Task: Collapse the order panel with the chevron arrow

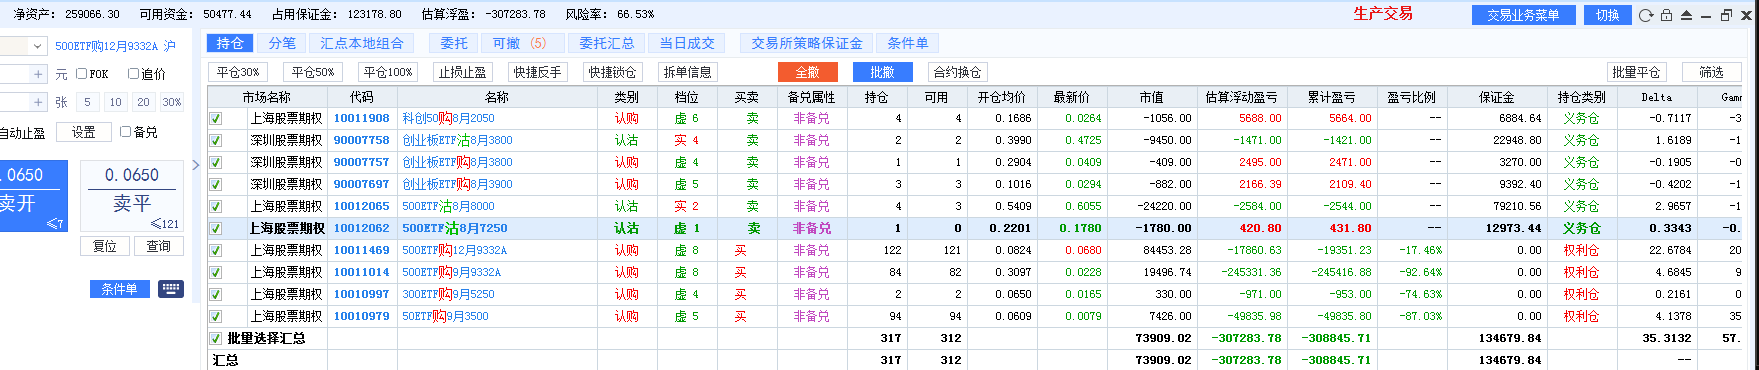Action: [196, 165]
